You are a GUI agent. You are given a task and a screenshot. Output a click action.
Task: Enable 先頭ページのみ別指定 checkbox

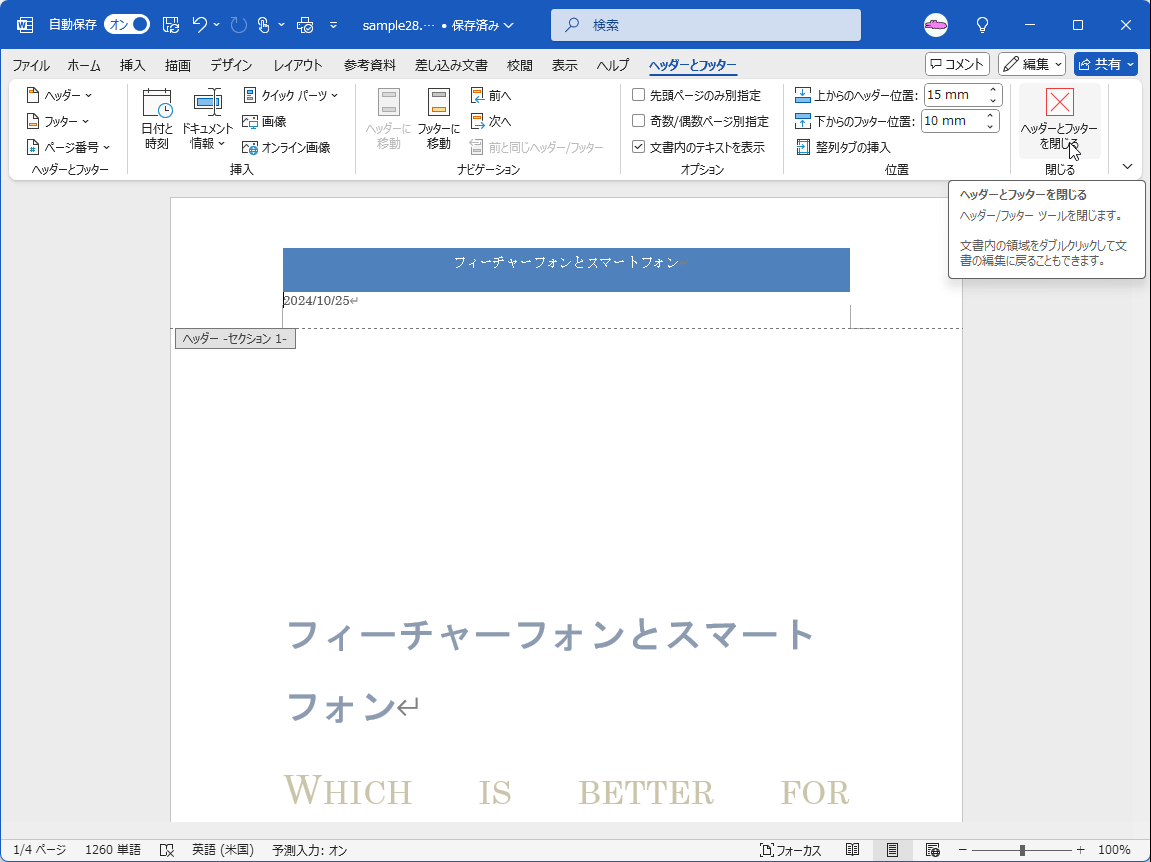[638, 95]
